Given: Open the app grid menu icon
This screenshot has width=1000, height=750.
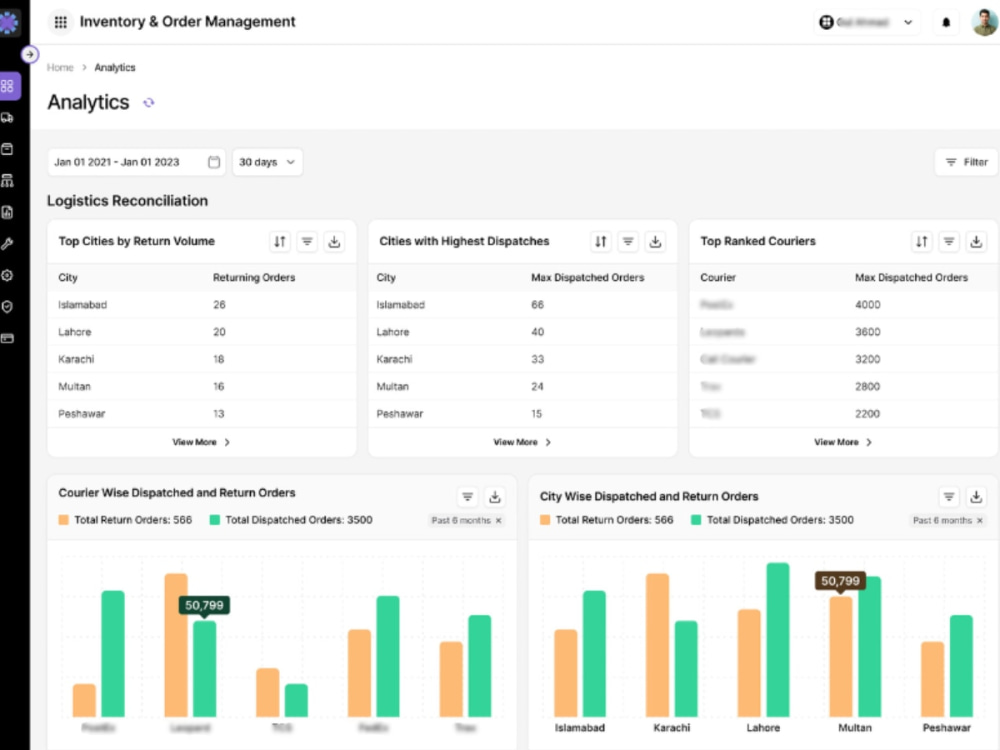Looking at the screenshot, I should [61, 22].
